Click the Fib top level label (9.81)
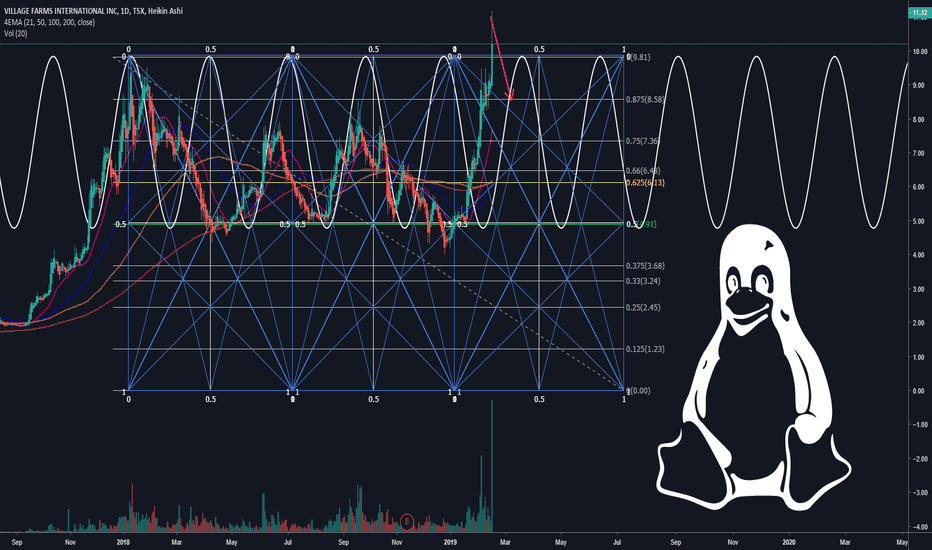 (640, 57)
